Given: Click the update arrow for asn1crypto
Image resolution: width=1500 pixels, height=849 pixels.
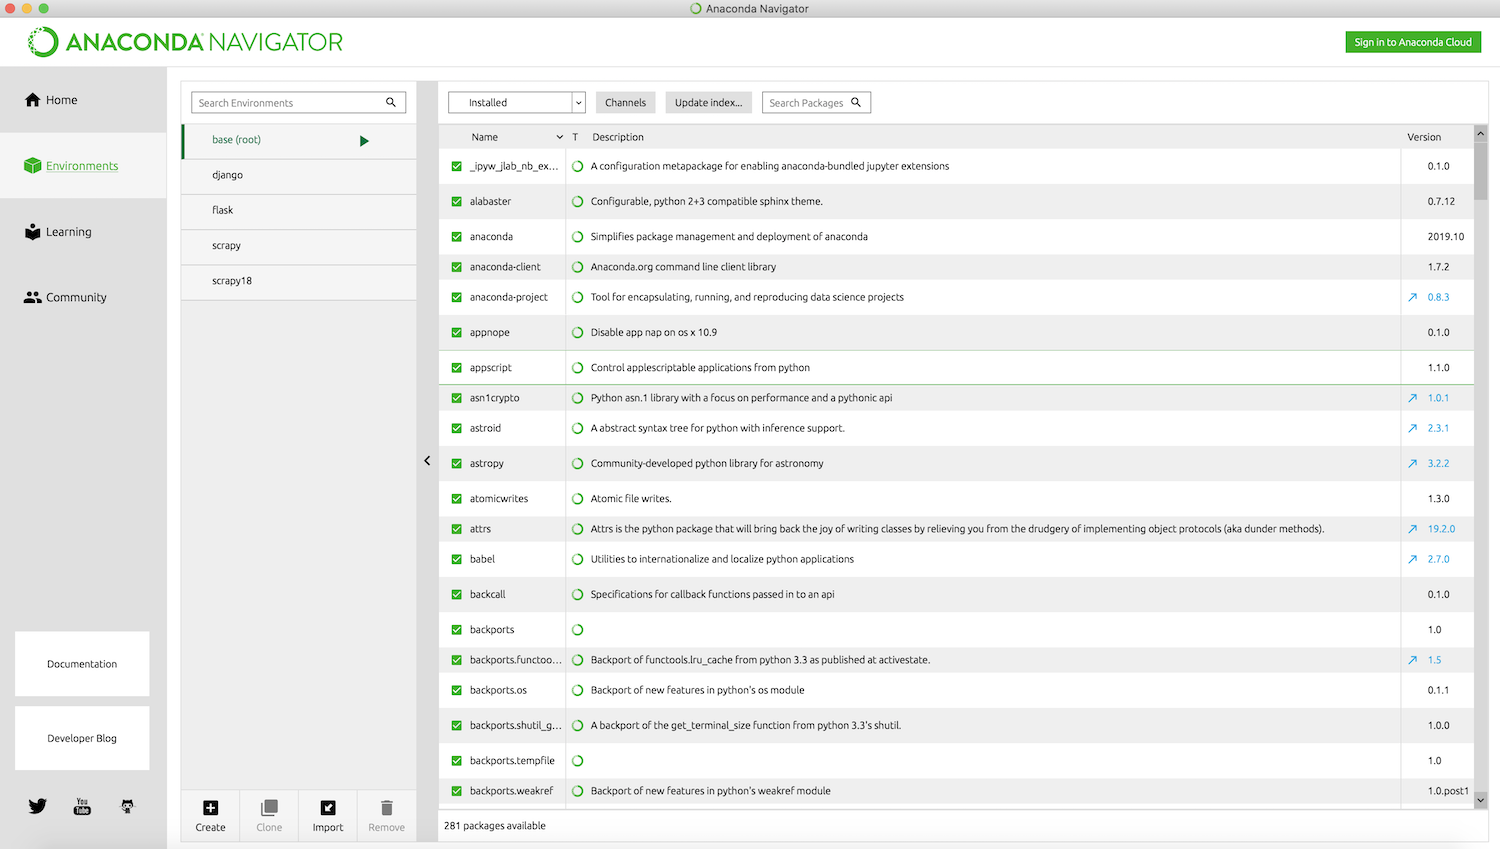Looking at the screenshot, I should click(1412, 398).
